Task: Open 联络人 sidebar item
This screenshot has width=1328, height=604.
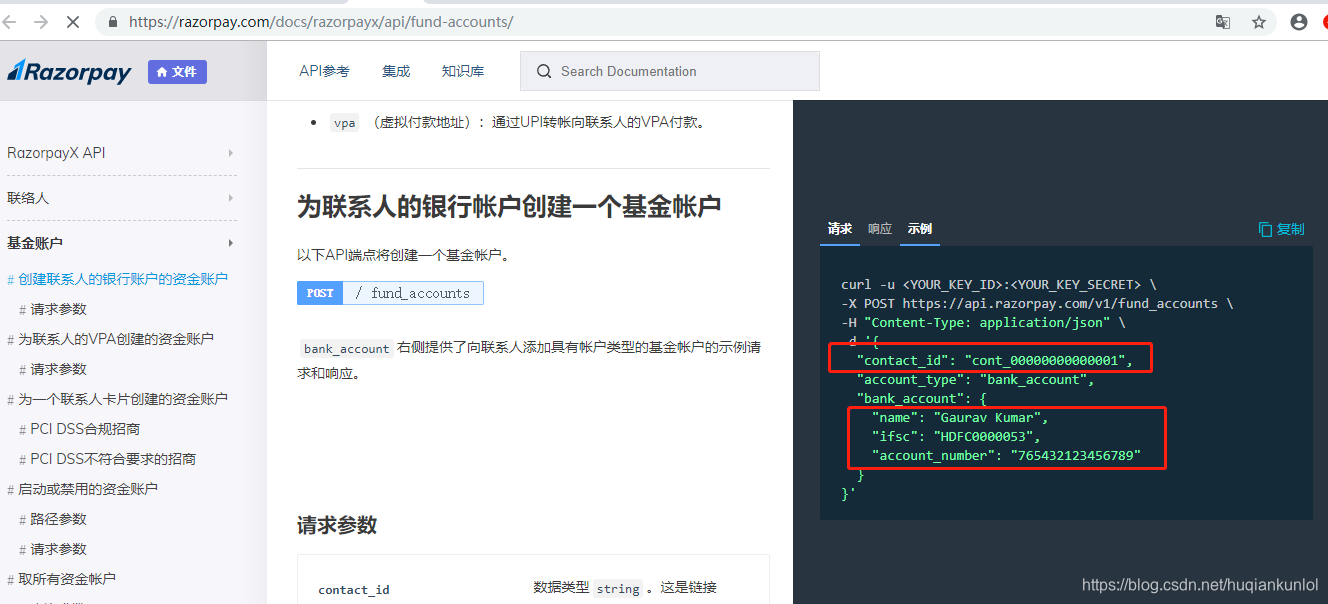Action: click(x=28, y=198)
